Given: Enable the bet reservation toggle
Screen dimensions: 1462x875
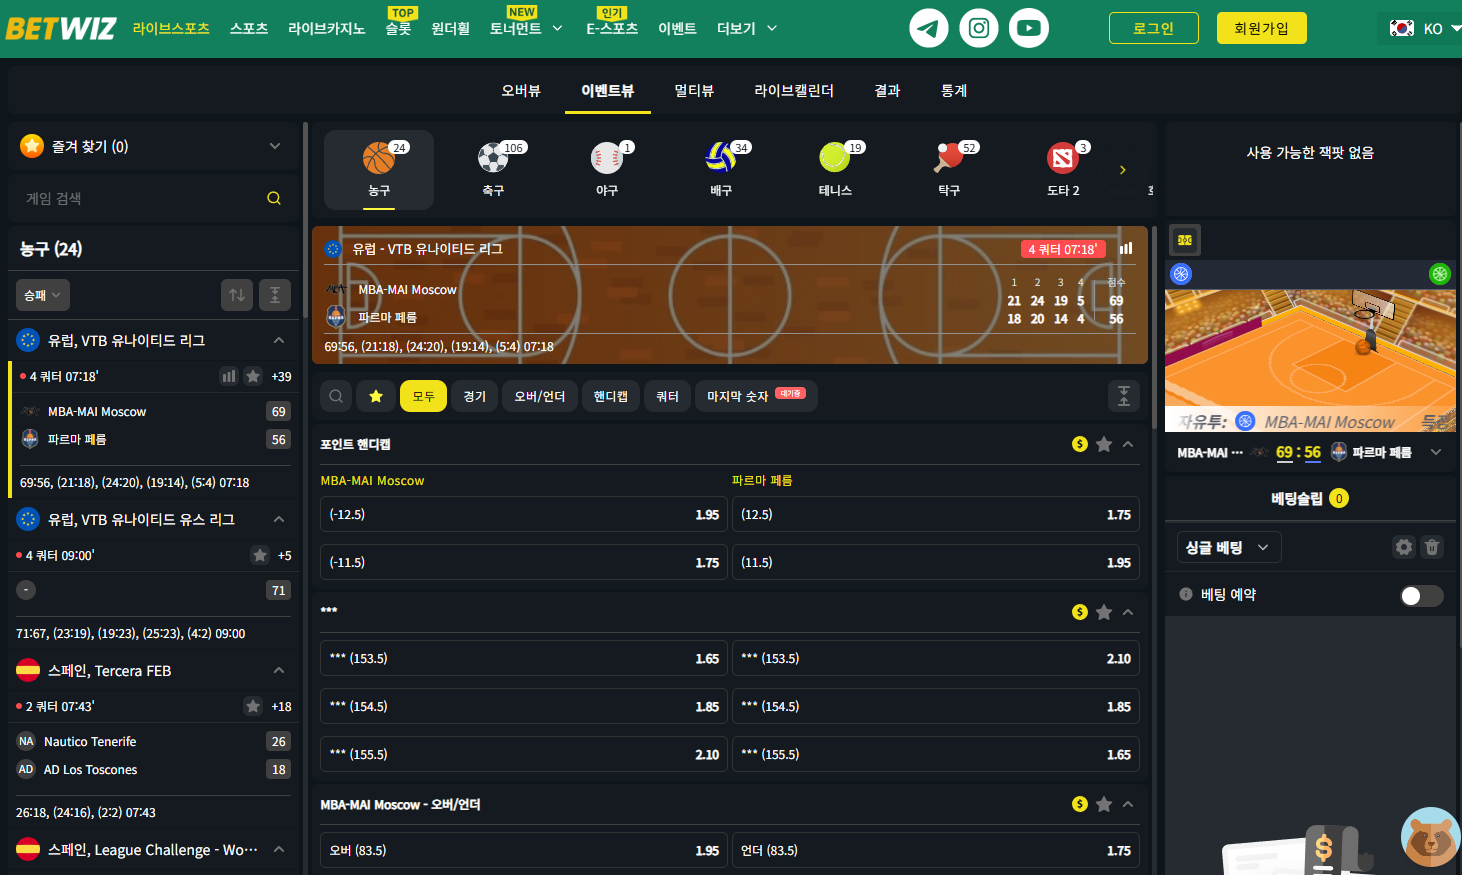Looking at the screenshot, I should tap(1421, 596).
